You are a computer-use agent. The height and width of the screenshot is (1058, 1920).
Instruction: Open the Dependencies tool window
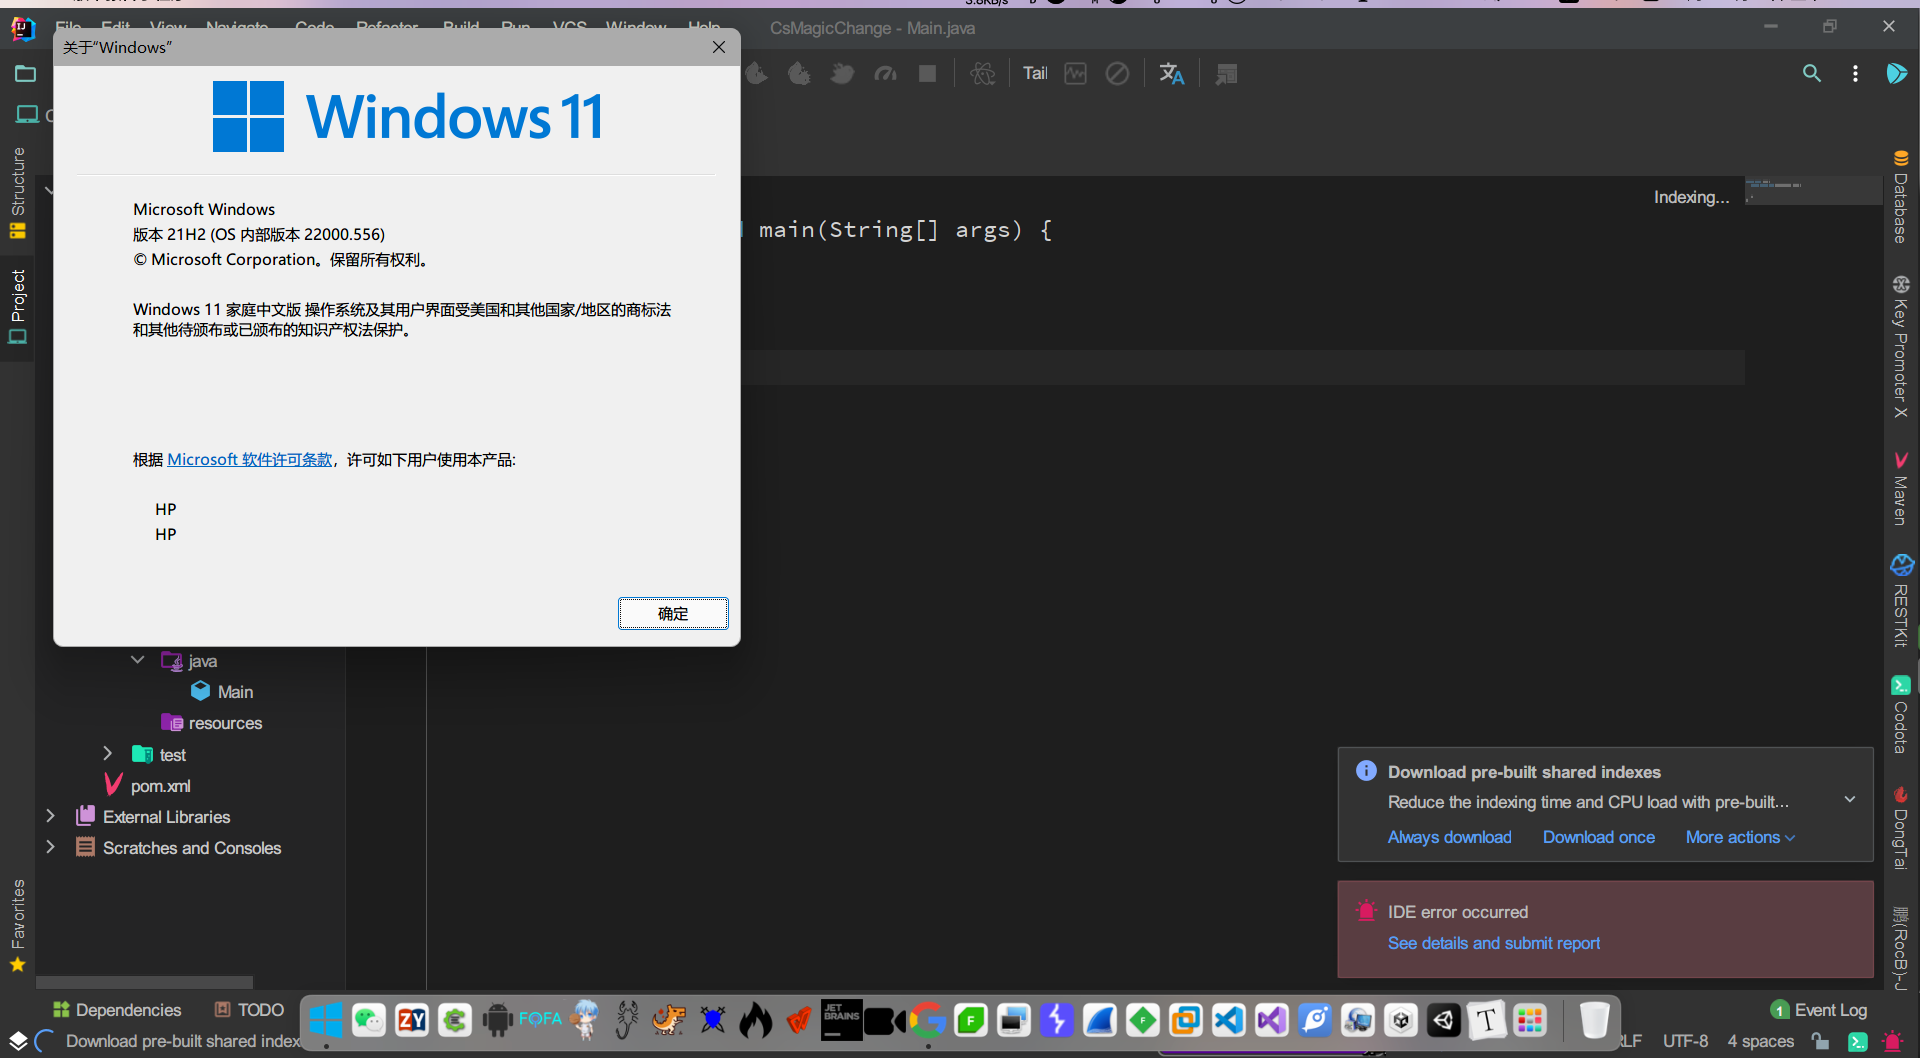click(x=117, y=1010)
